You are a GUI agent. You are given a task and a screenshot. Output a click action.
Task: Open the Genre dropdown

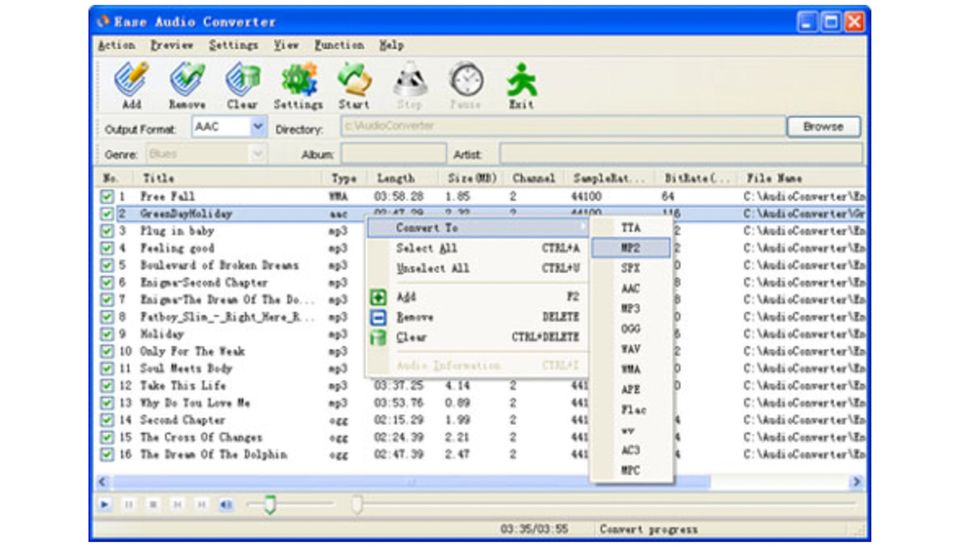tap(258, 153)
